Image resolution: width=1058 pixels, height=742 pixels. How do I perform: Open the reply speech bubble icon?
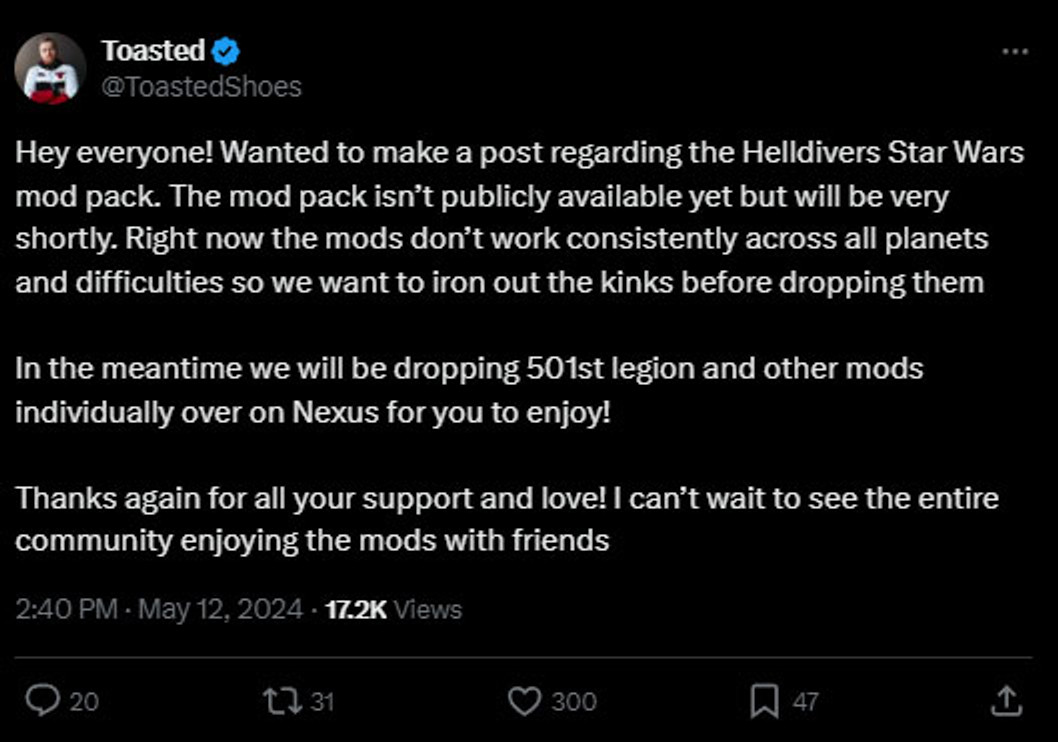tap(42, 700)
